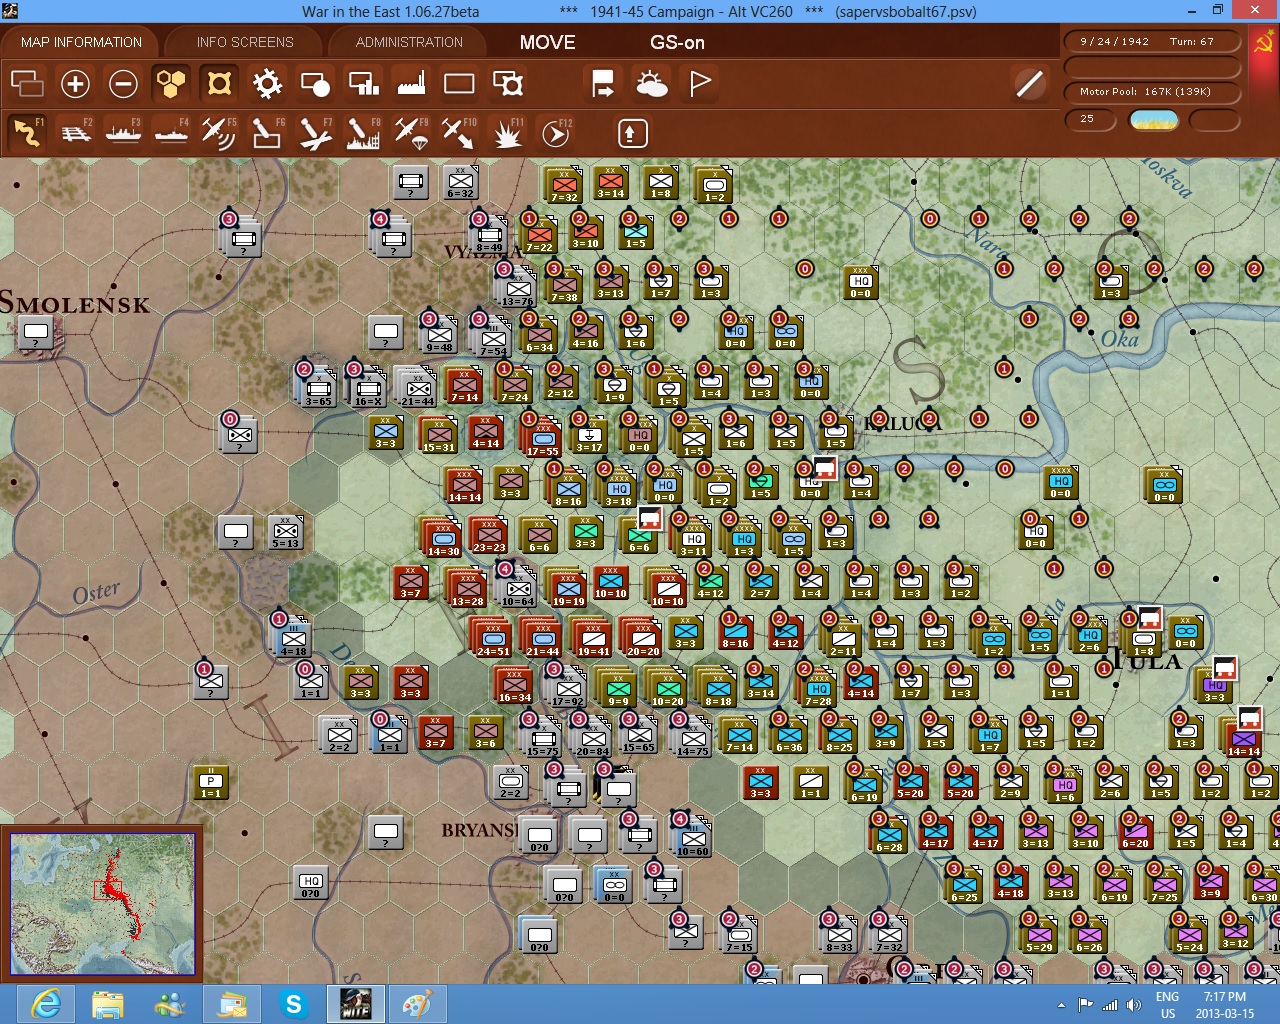The height and width of the screenshot is (1024, 1280).
Task: Click the pennant flag toolbar icon
Action: click(x=700, y=83)
